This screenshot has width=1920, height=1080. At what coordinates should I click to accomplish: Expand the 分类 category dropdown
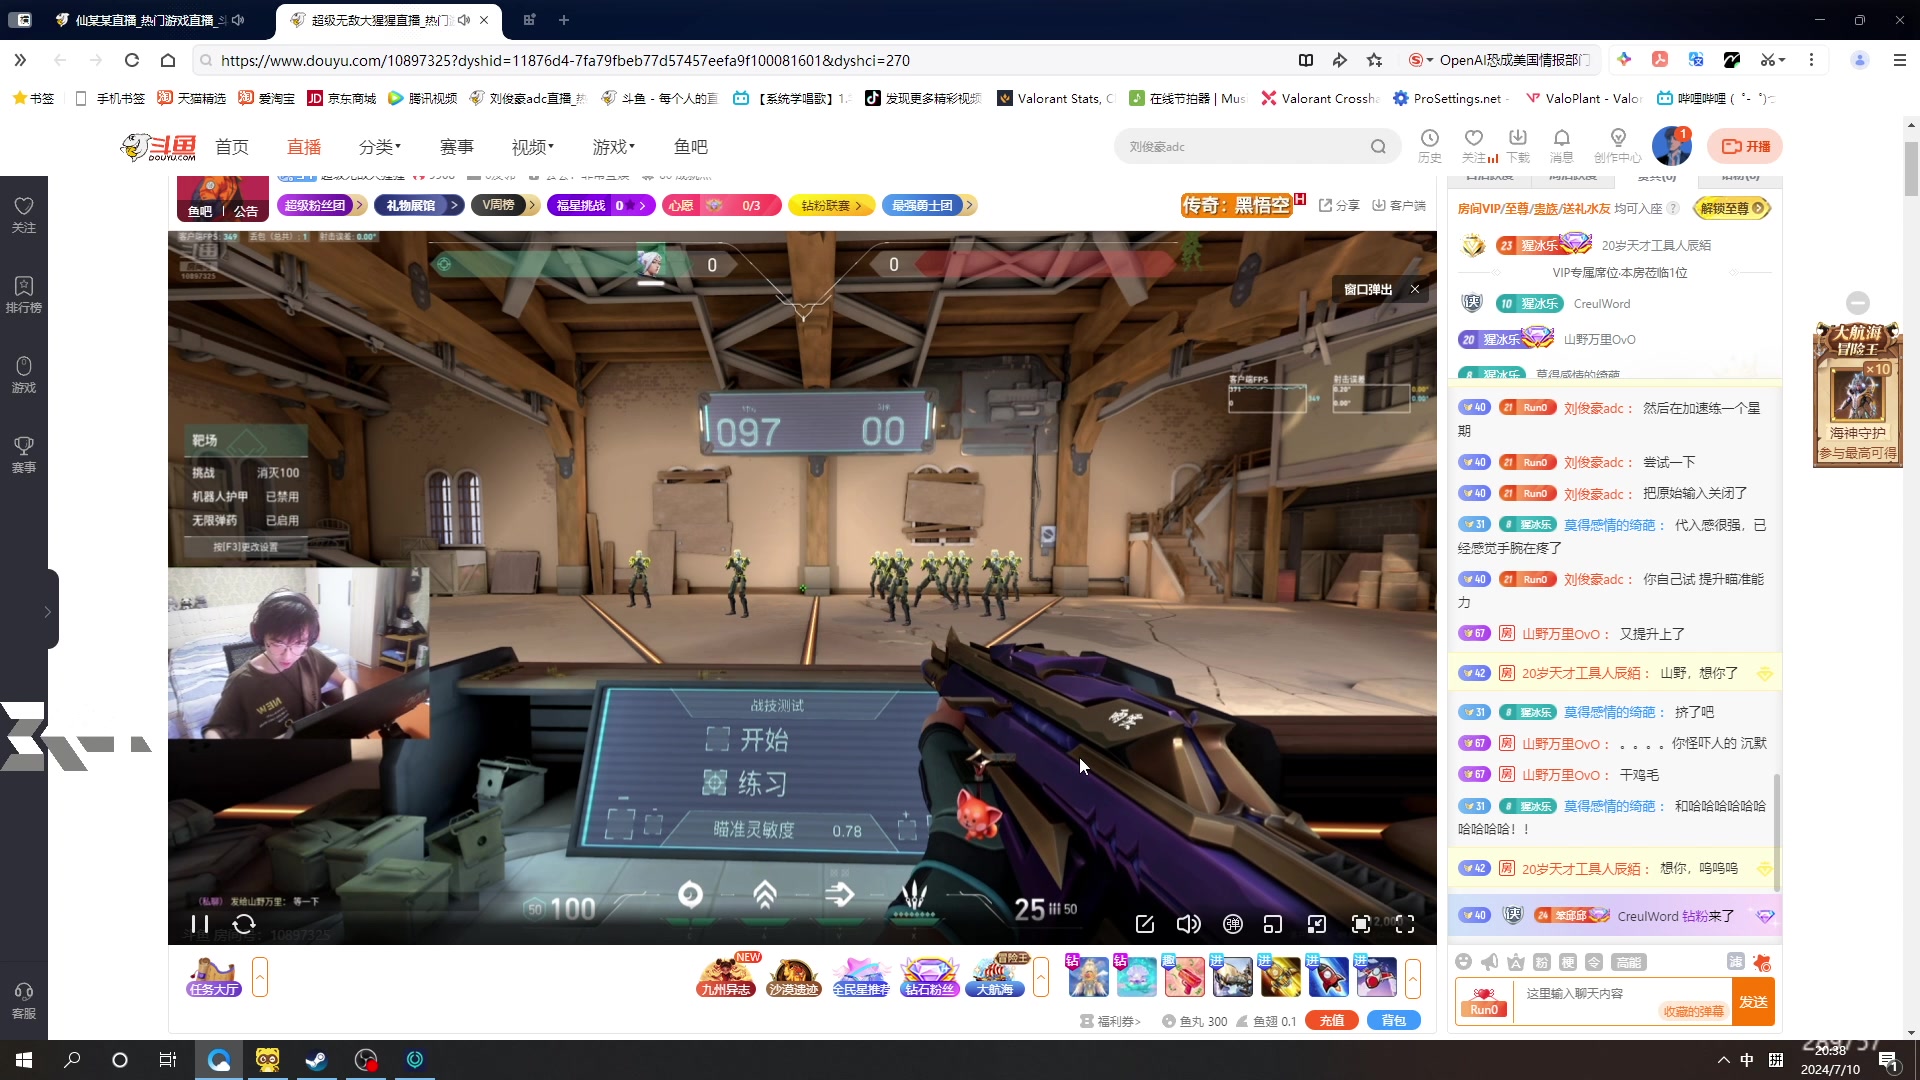click(379, 147)
